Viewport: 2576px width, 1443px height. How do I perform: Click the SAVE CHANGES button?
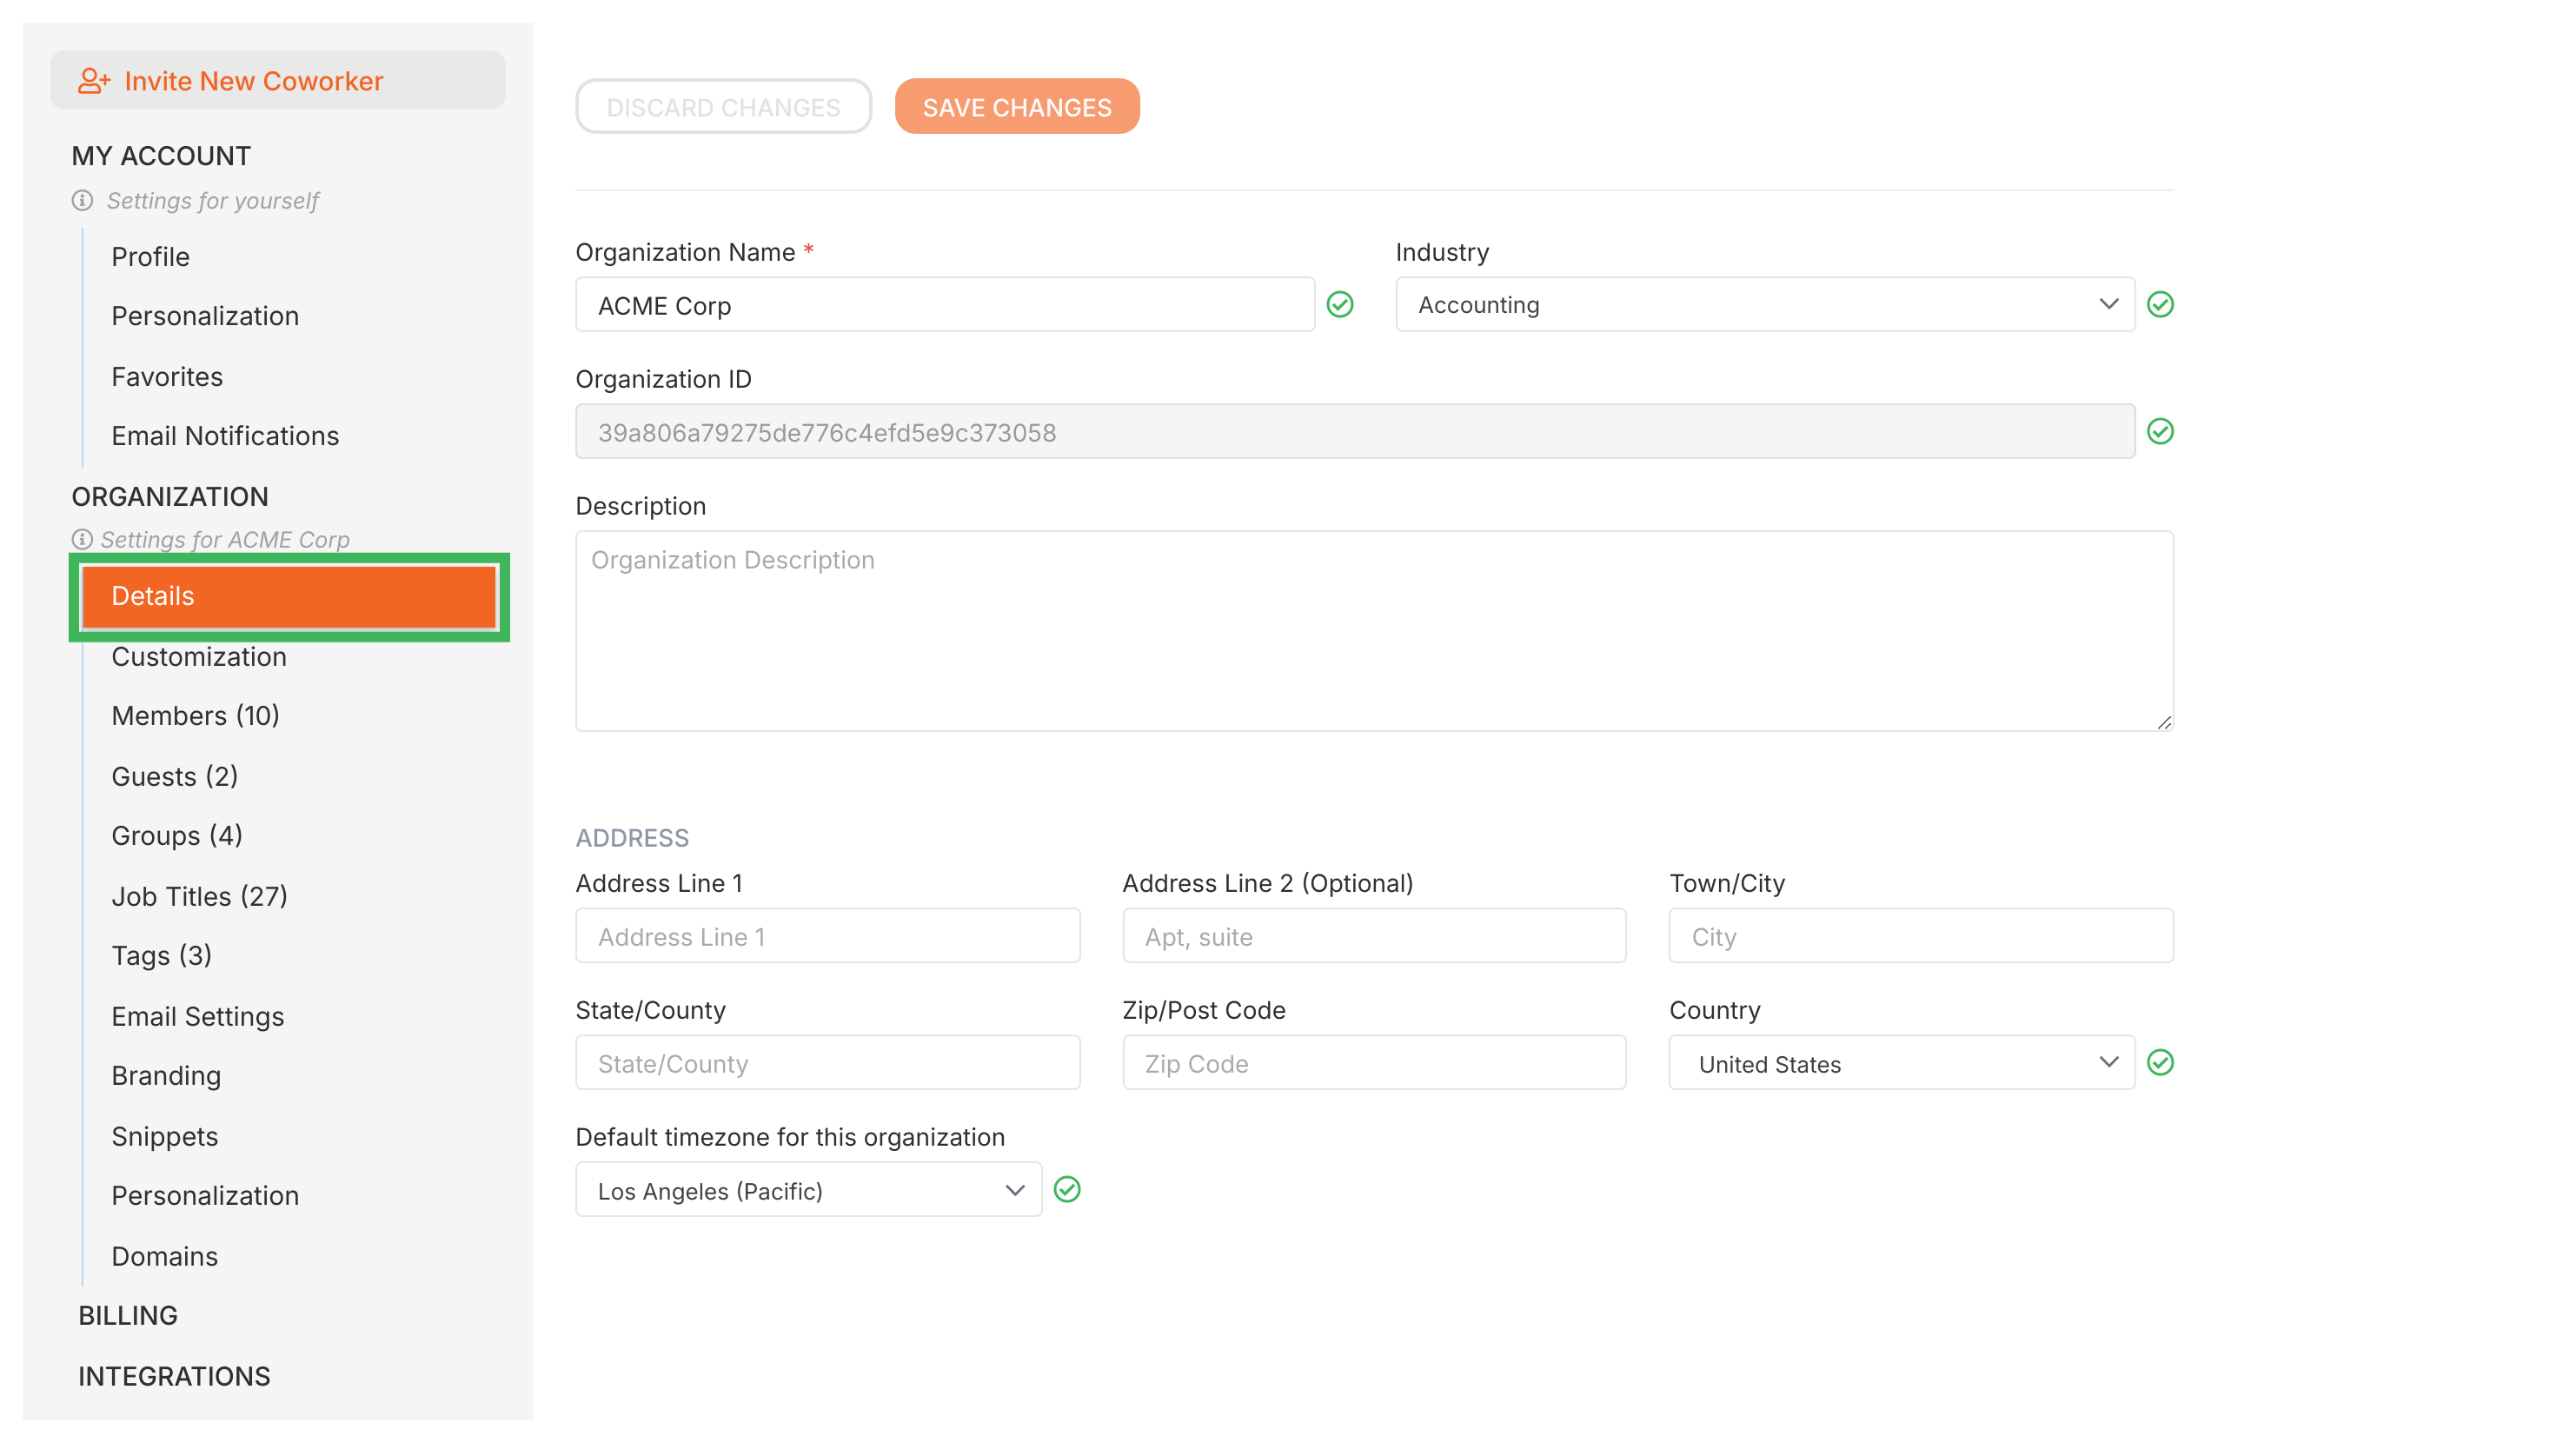tap(1017, 106)
